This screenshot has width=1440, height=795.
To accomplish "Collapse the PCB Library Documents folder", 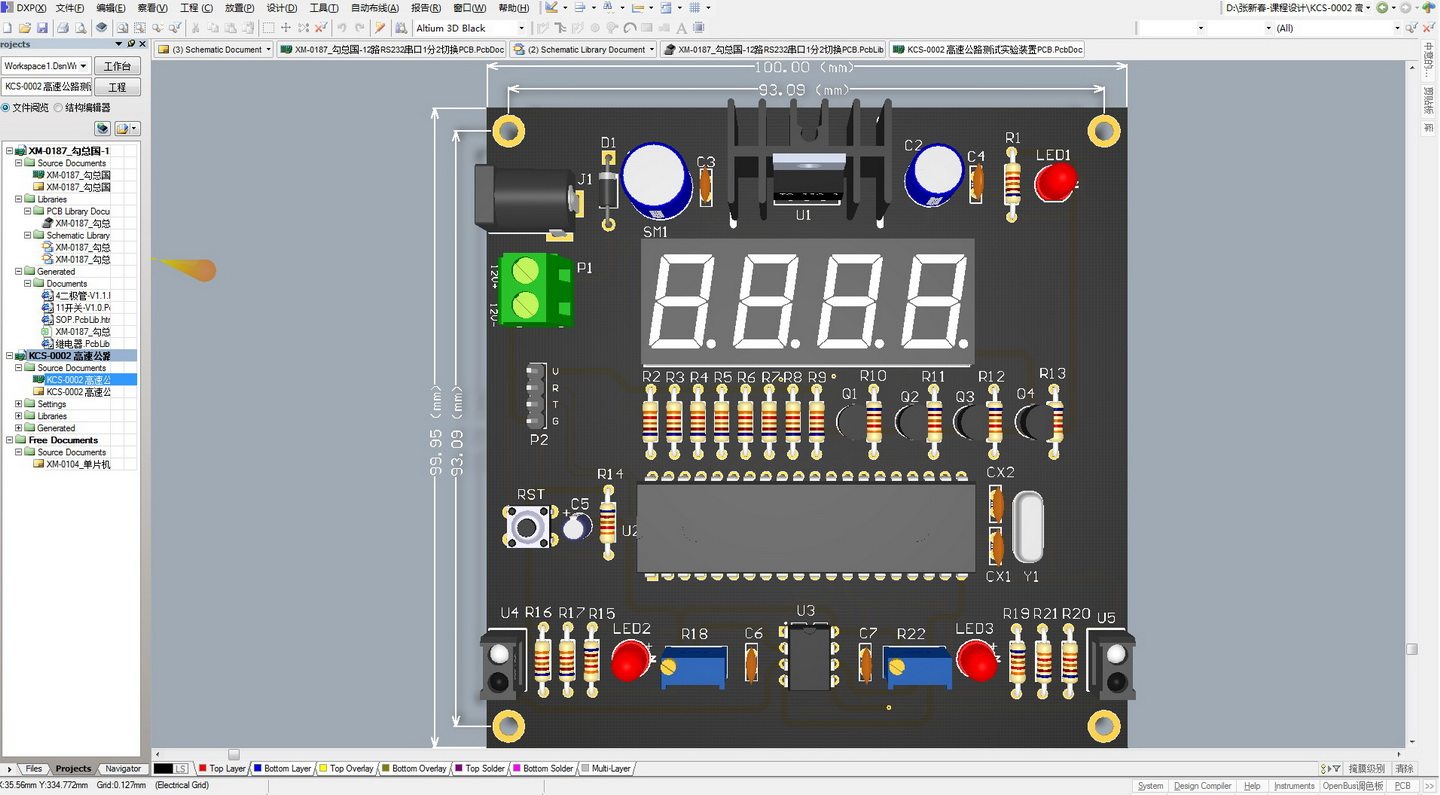I will click(x=27, y=211).
